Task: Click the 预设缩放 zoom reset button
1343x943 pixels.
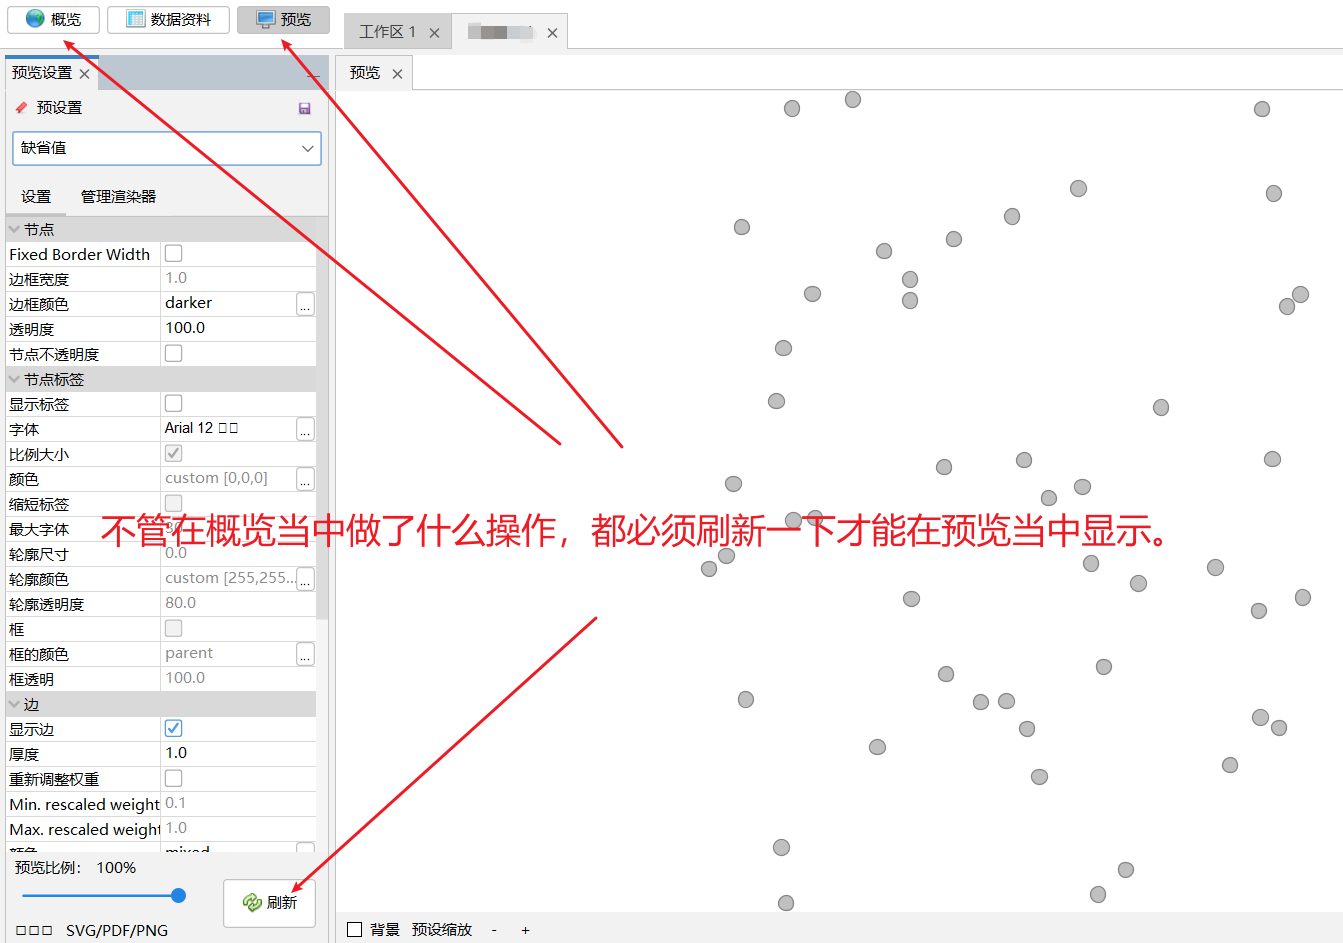Action: (x=443, y=929)
